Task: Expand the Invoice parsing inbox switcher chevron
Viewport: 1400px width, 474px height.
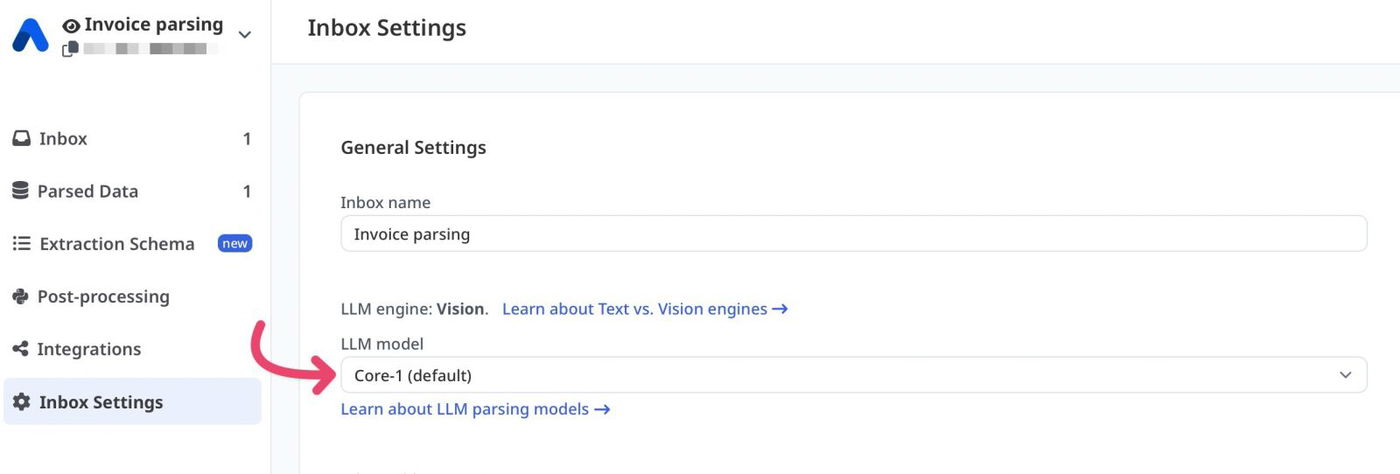Action: coord(244,35)
